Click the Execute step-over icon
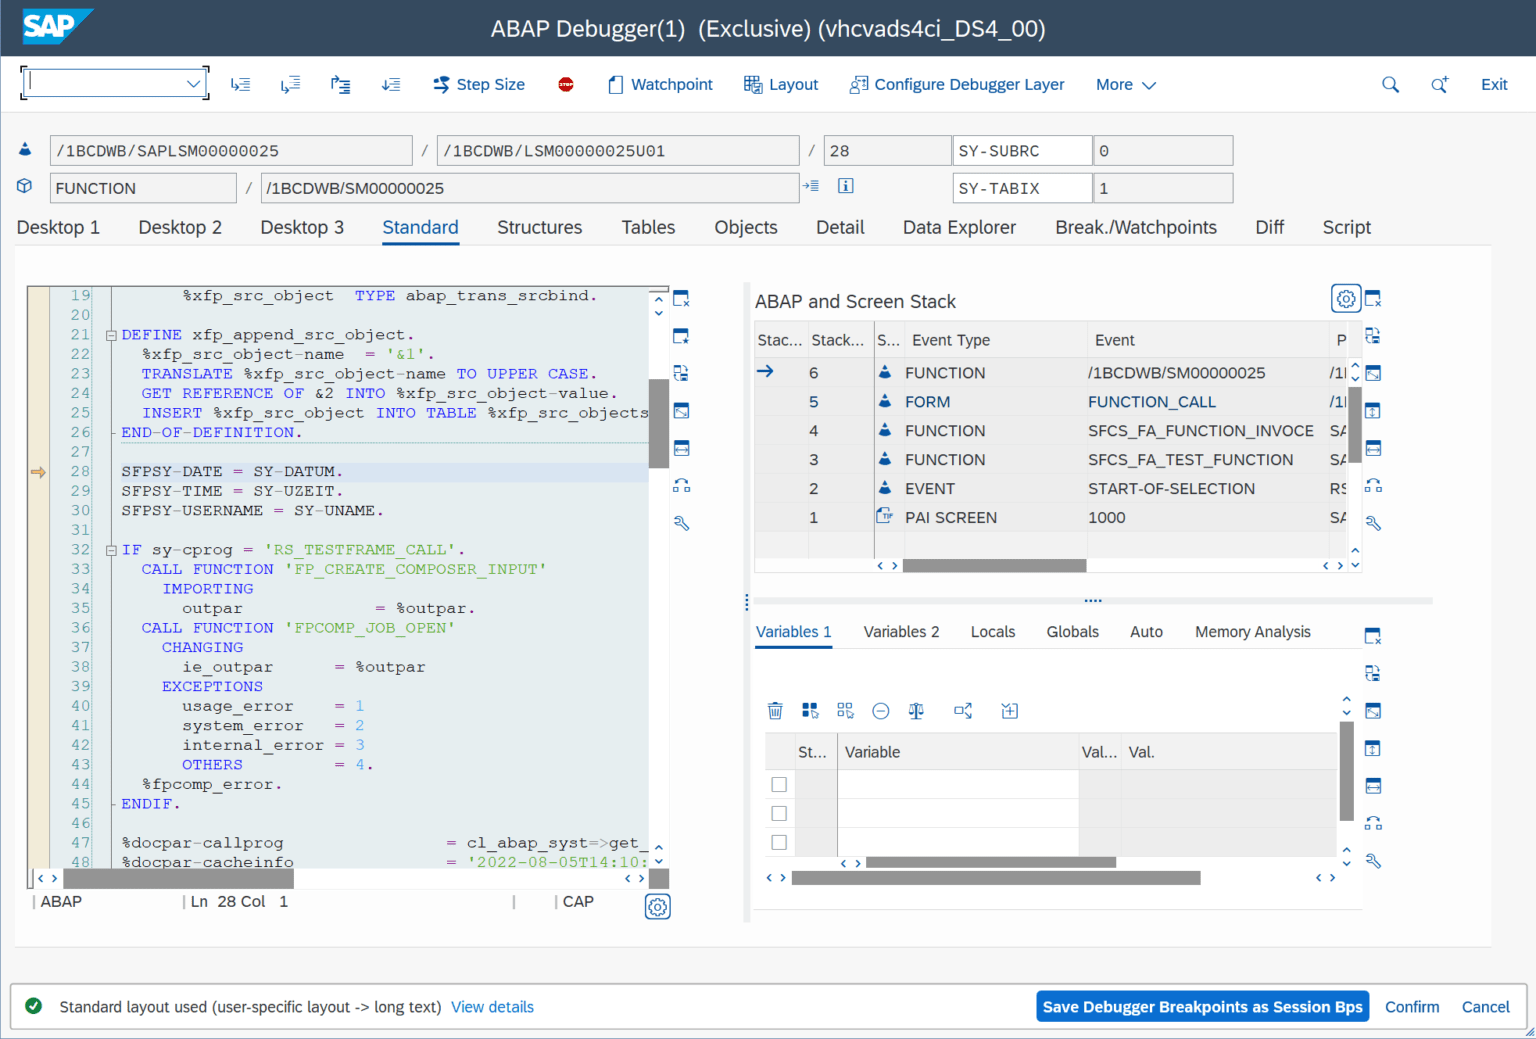This screenshot has width=1536, height=1039. coord(290,84)
